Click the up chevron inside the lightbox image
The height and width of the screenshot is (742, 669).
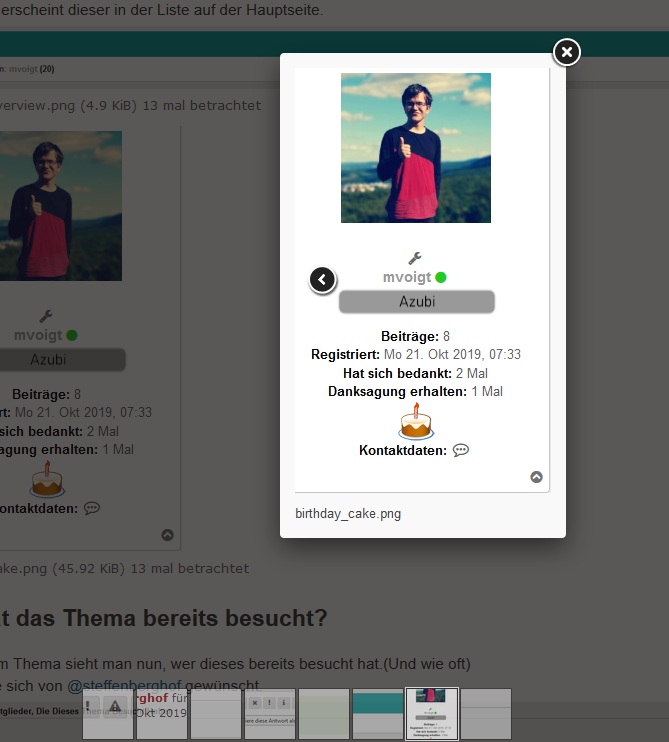[x=537, y=477]
